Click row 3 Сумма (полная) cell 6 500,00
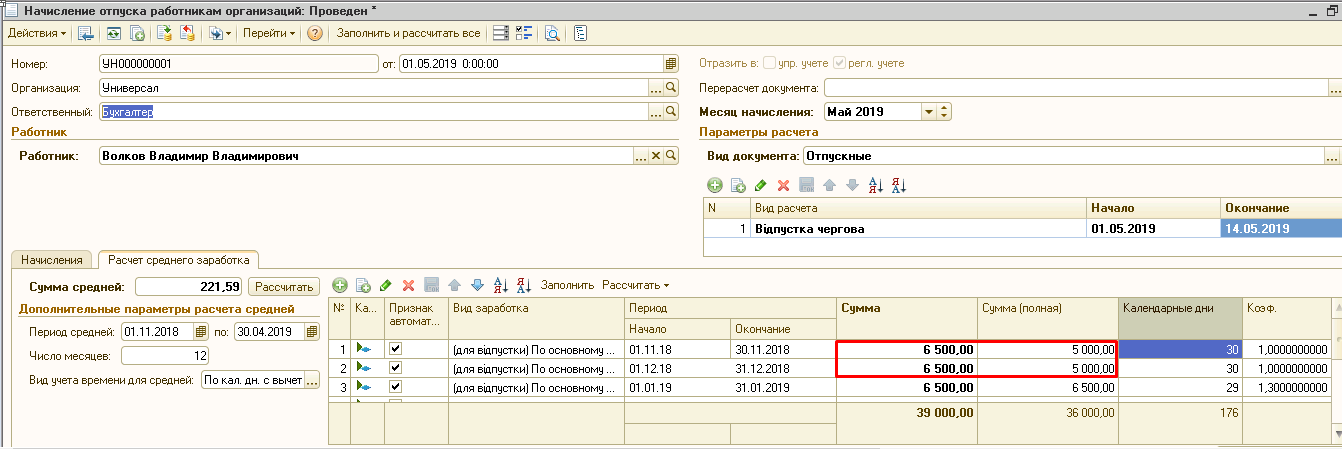1342x449 pixels. click(1047, 387)
